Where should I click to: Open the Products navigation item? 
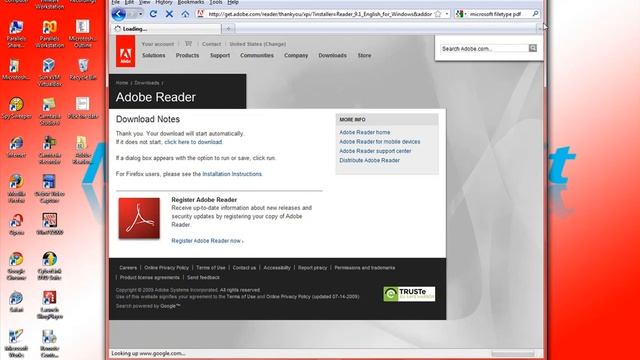(x=187, y=55)
